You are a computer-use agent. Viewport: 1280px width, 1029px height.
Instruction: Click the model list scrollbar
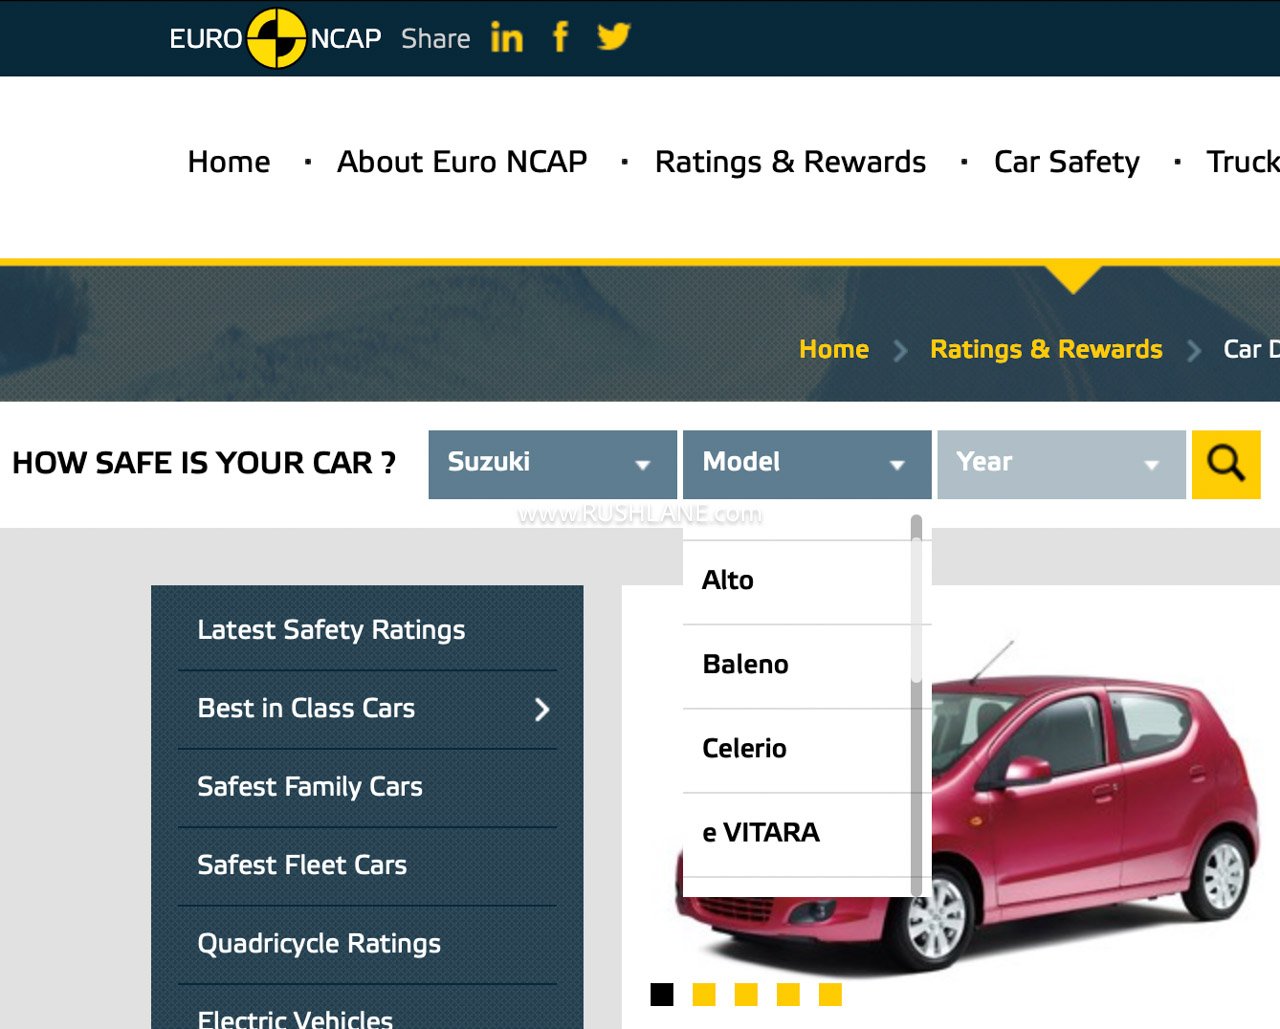917,706
